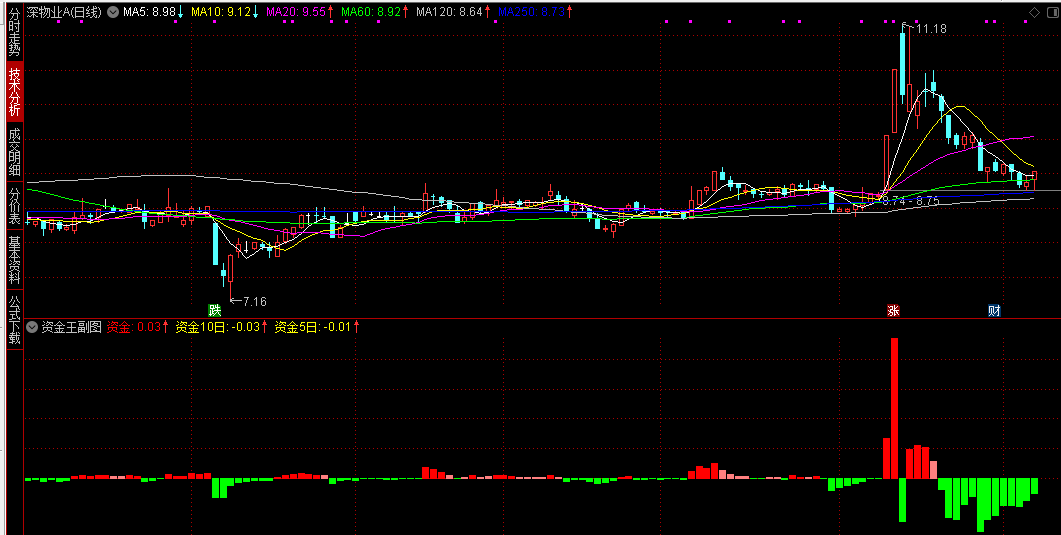Open the 公式下载 sidebar tab
The width and height of the screenshot is (1061, 535).
coord(14,319)
